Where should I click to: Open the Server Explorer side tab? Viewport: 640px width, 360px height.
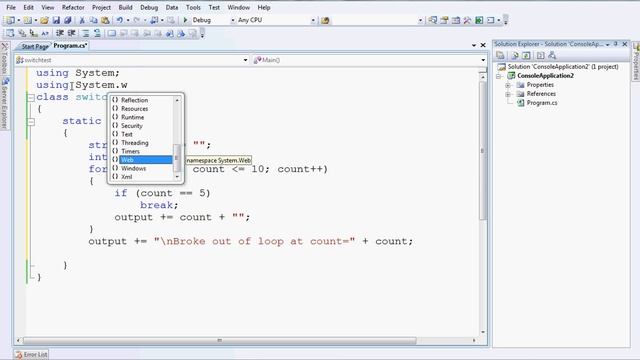click(x=5, y=104)
